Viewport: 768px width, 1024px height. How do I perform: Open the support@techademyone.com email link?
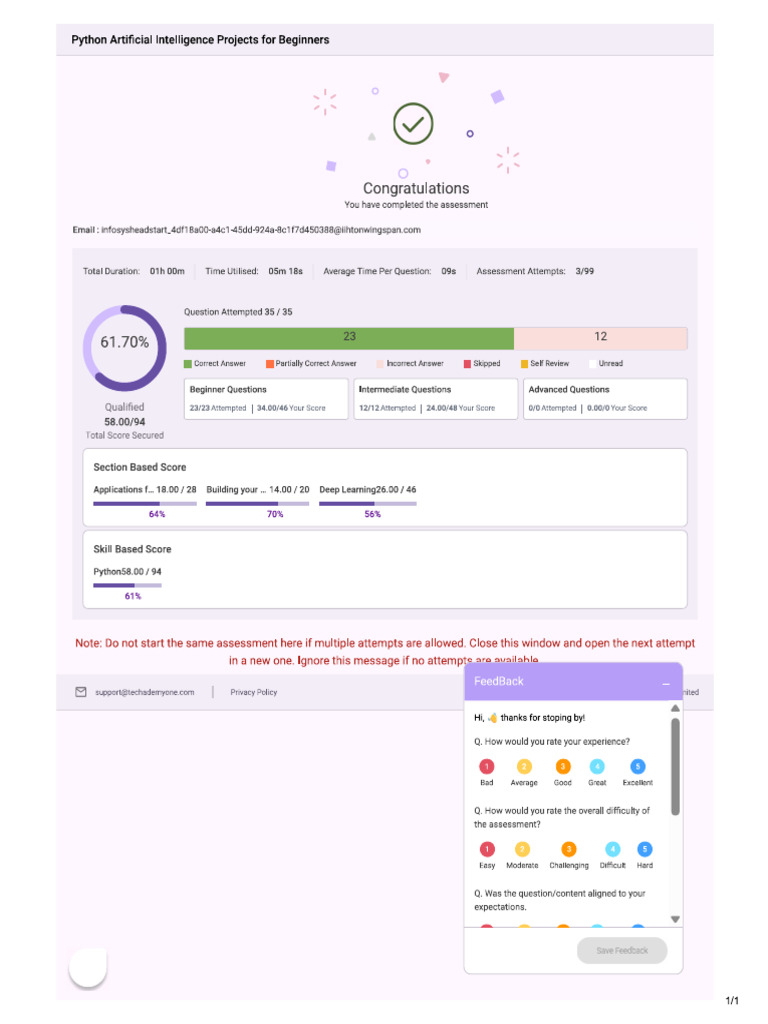(144, 692)
